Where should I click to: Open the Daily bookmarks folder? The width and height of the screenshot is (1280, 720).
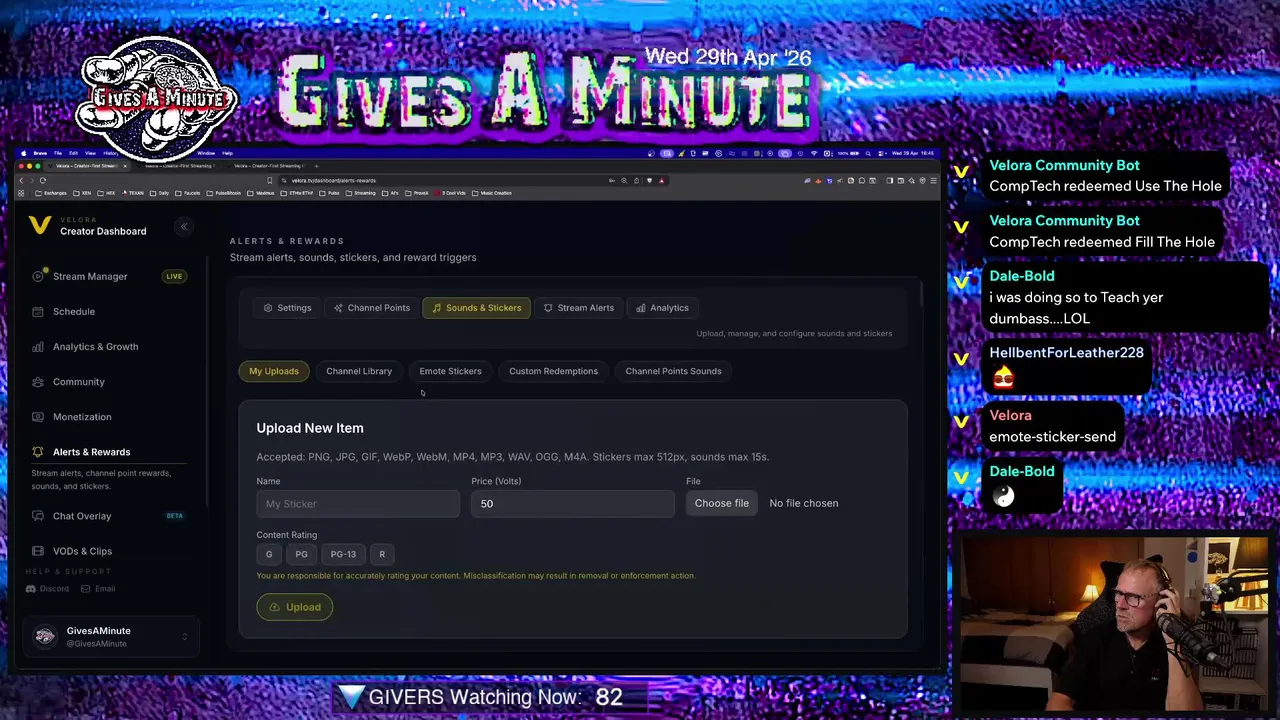coord(159,193)
